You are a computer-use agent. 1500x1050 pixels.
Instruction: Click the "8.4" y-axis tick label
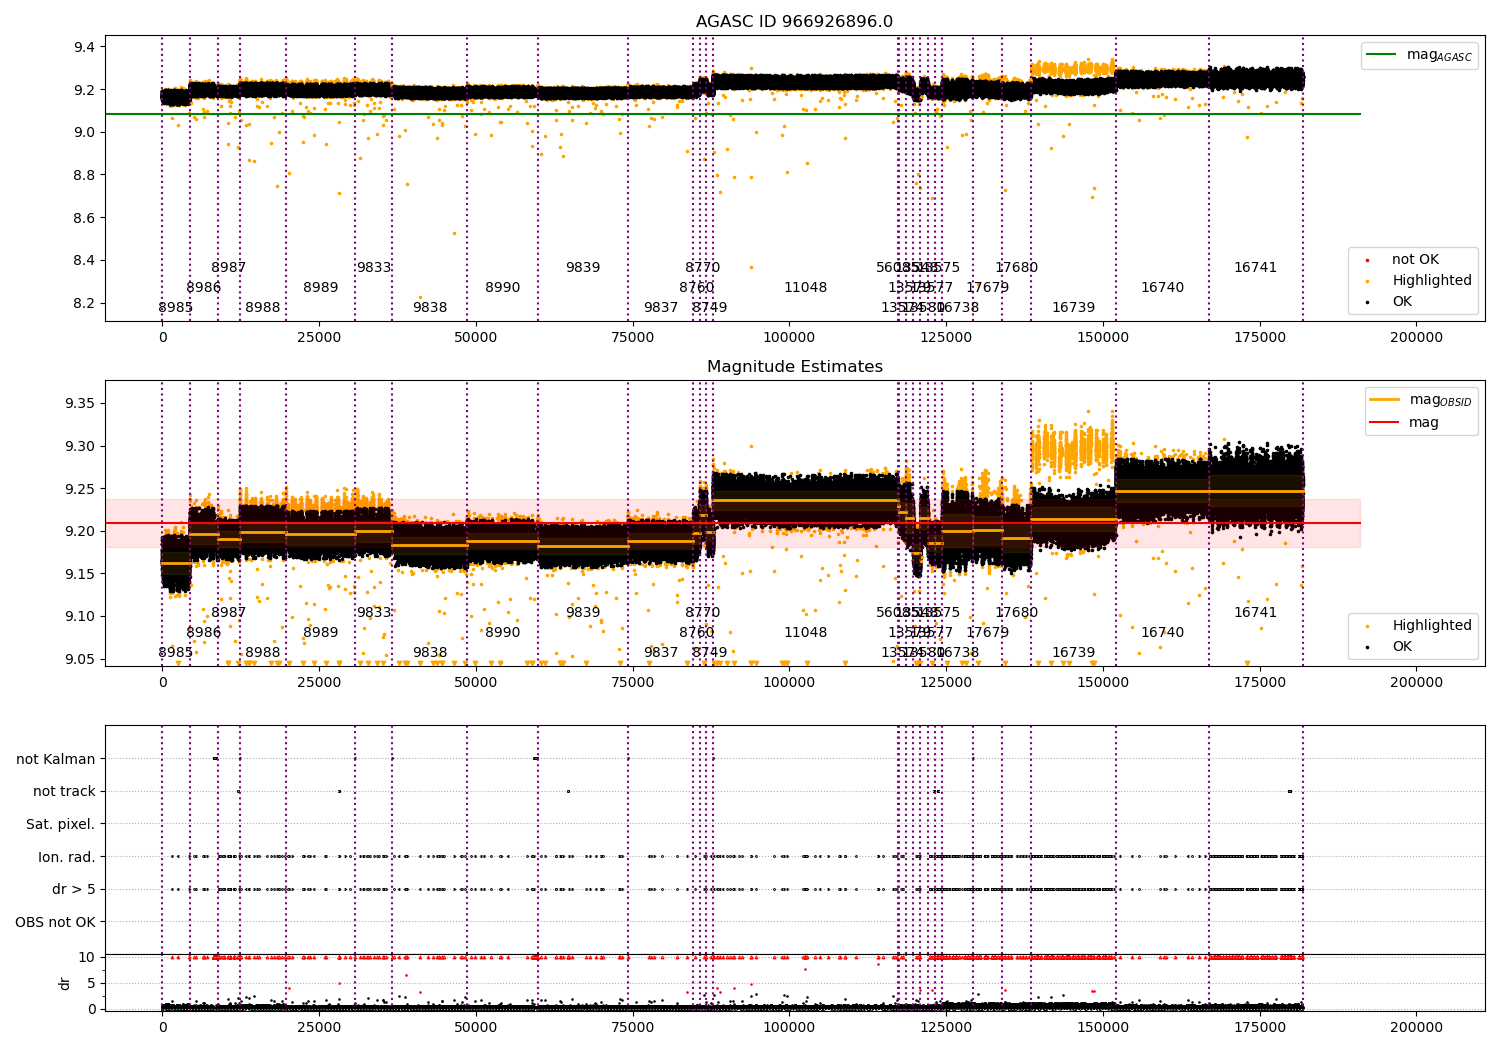(x=84, y=260)
